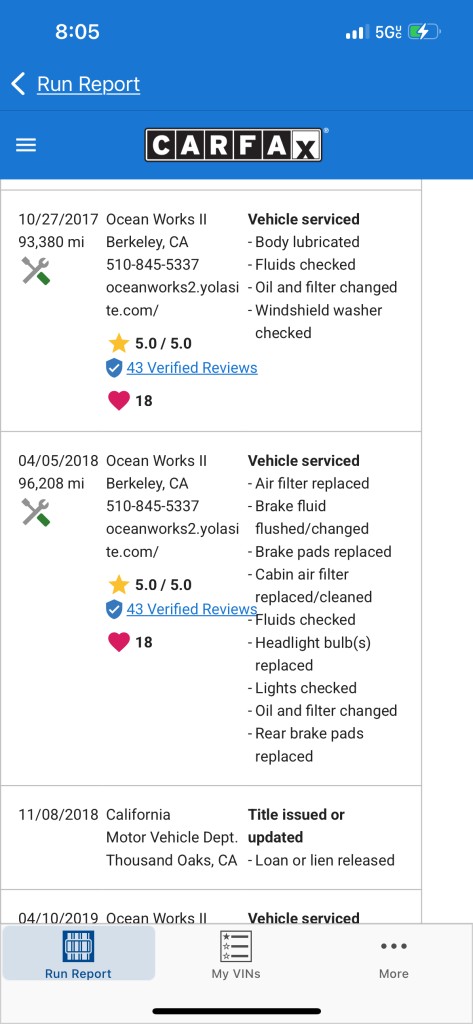
Task: Tap gold star rating in 04/05/2018 entry
Action: click(118, 584)
